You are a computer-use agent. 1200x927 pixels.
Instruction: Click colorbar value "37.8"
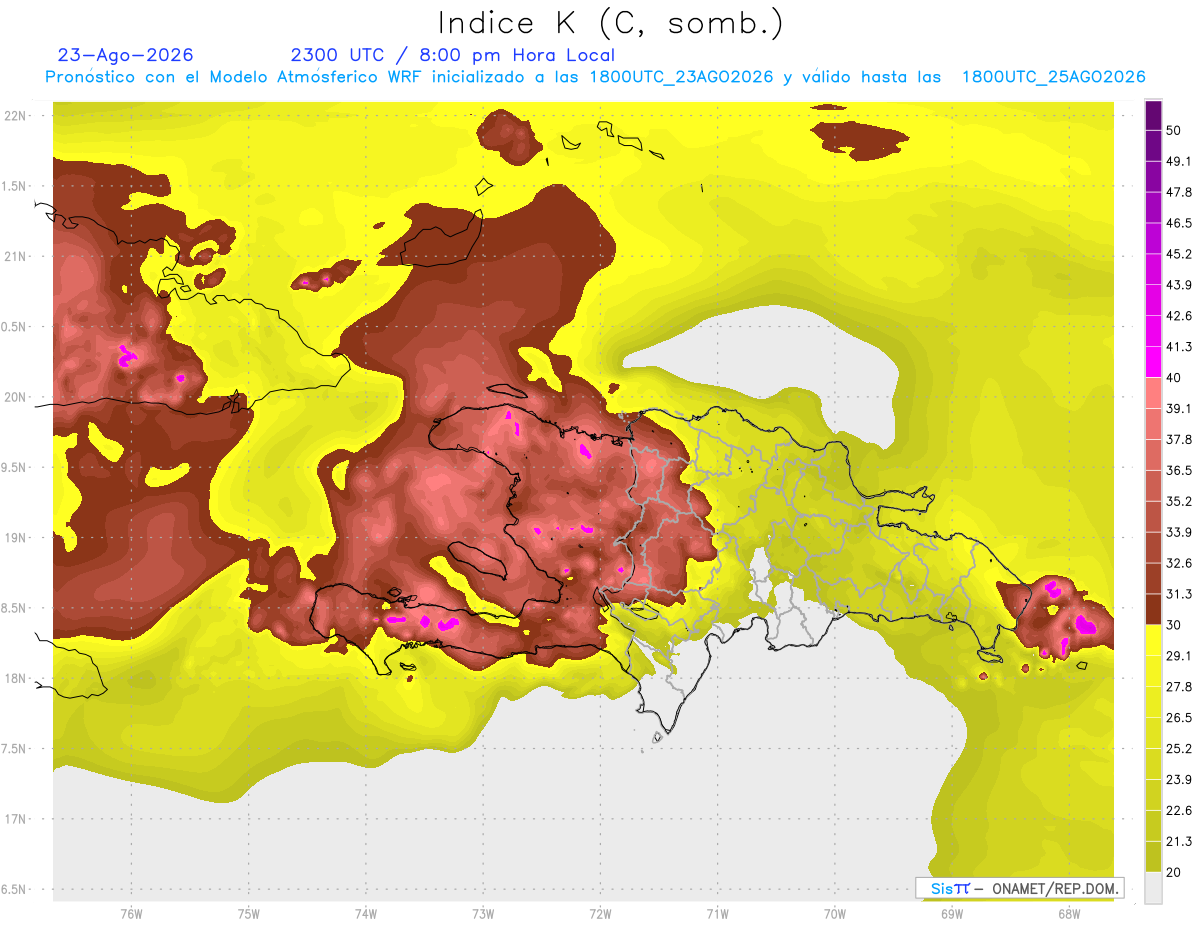pos(1179,440)
